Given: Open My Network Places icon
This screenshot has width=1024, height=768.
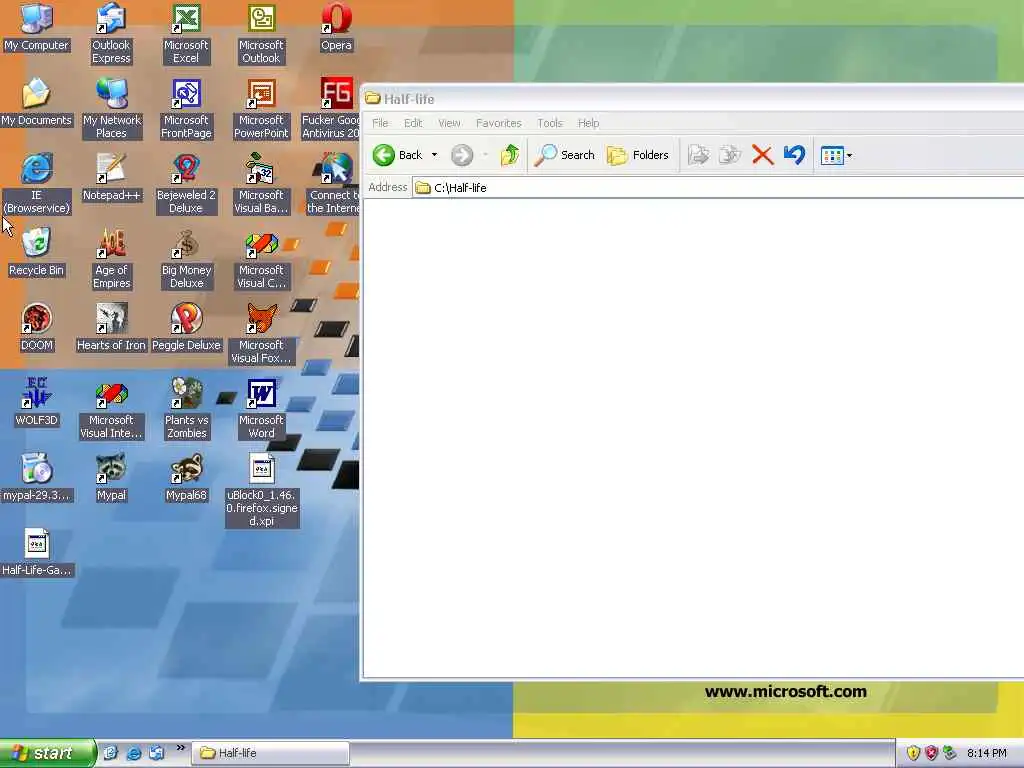Looking at the screenshot, I should tap(111, 109).
